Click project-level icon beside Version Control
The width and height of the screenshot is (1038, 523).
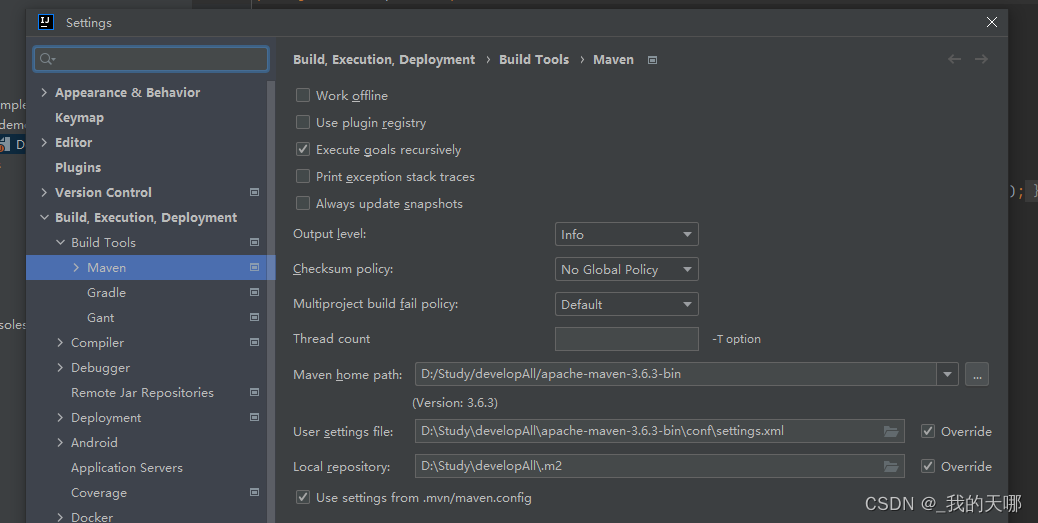coord(254,192)
